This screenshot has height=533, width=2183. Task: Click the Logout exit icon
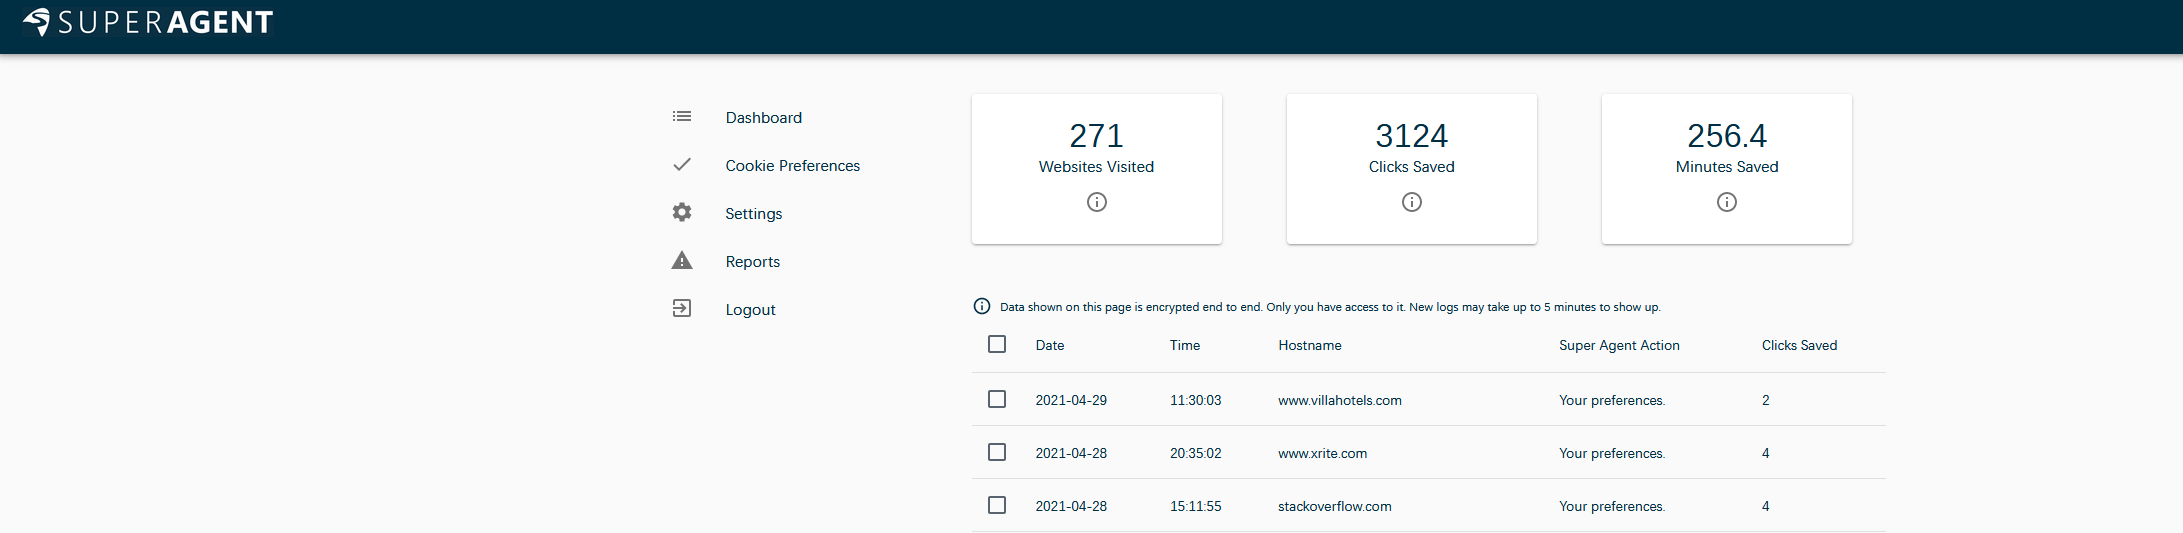682,308
